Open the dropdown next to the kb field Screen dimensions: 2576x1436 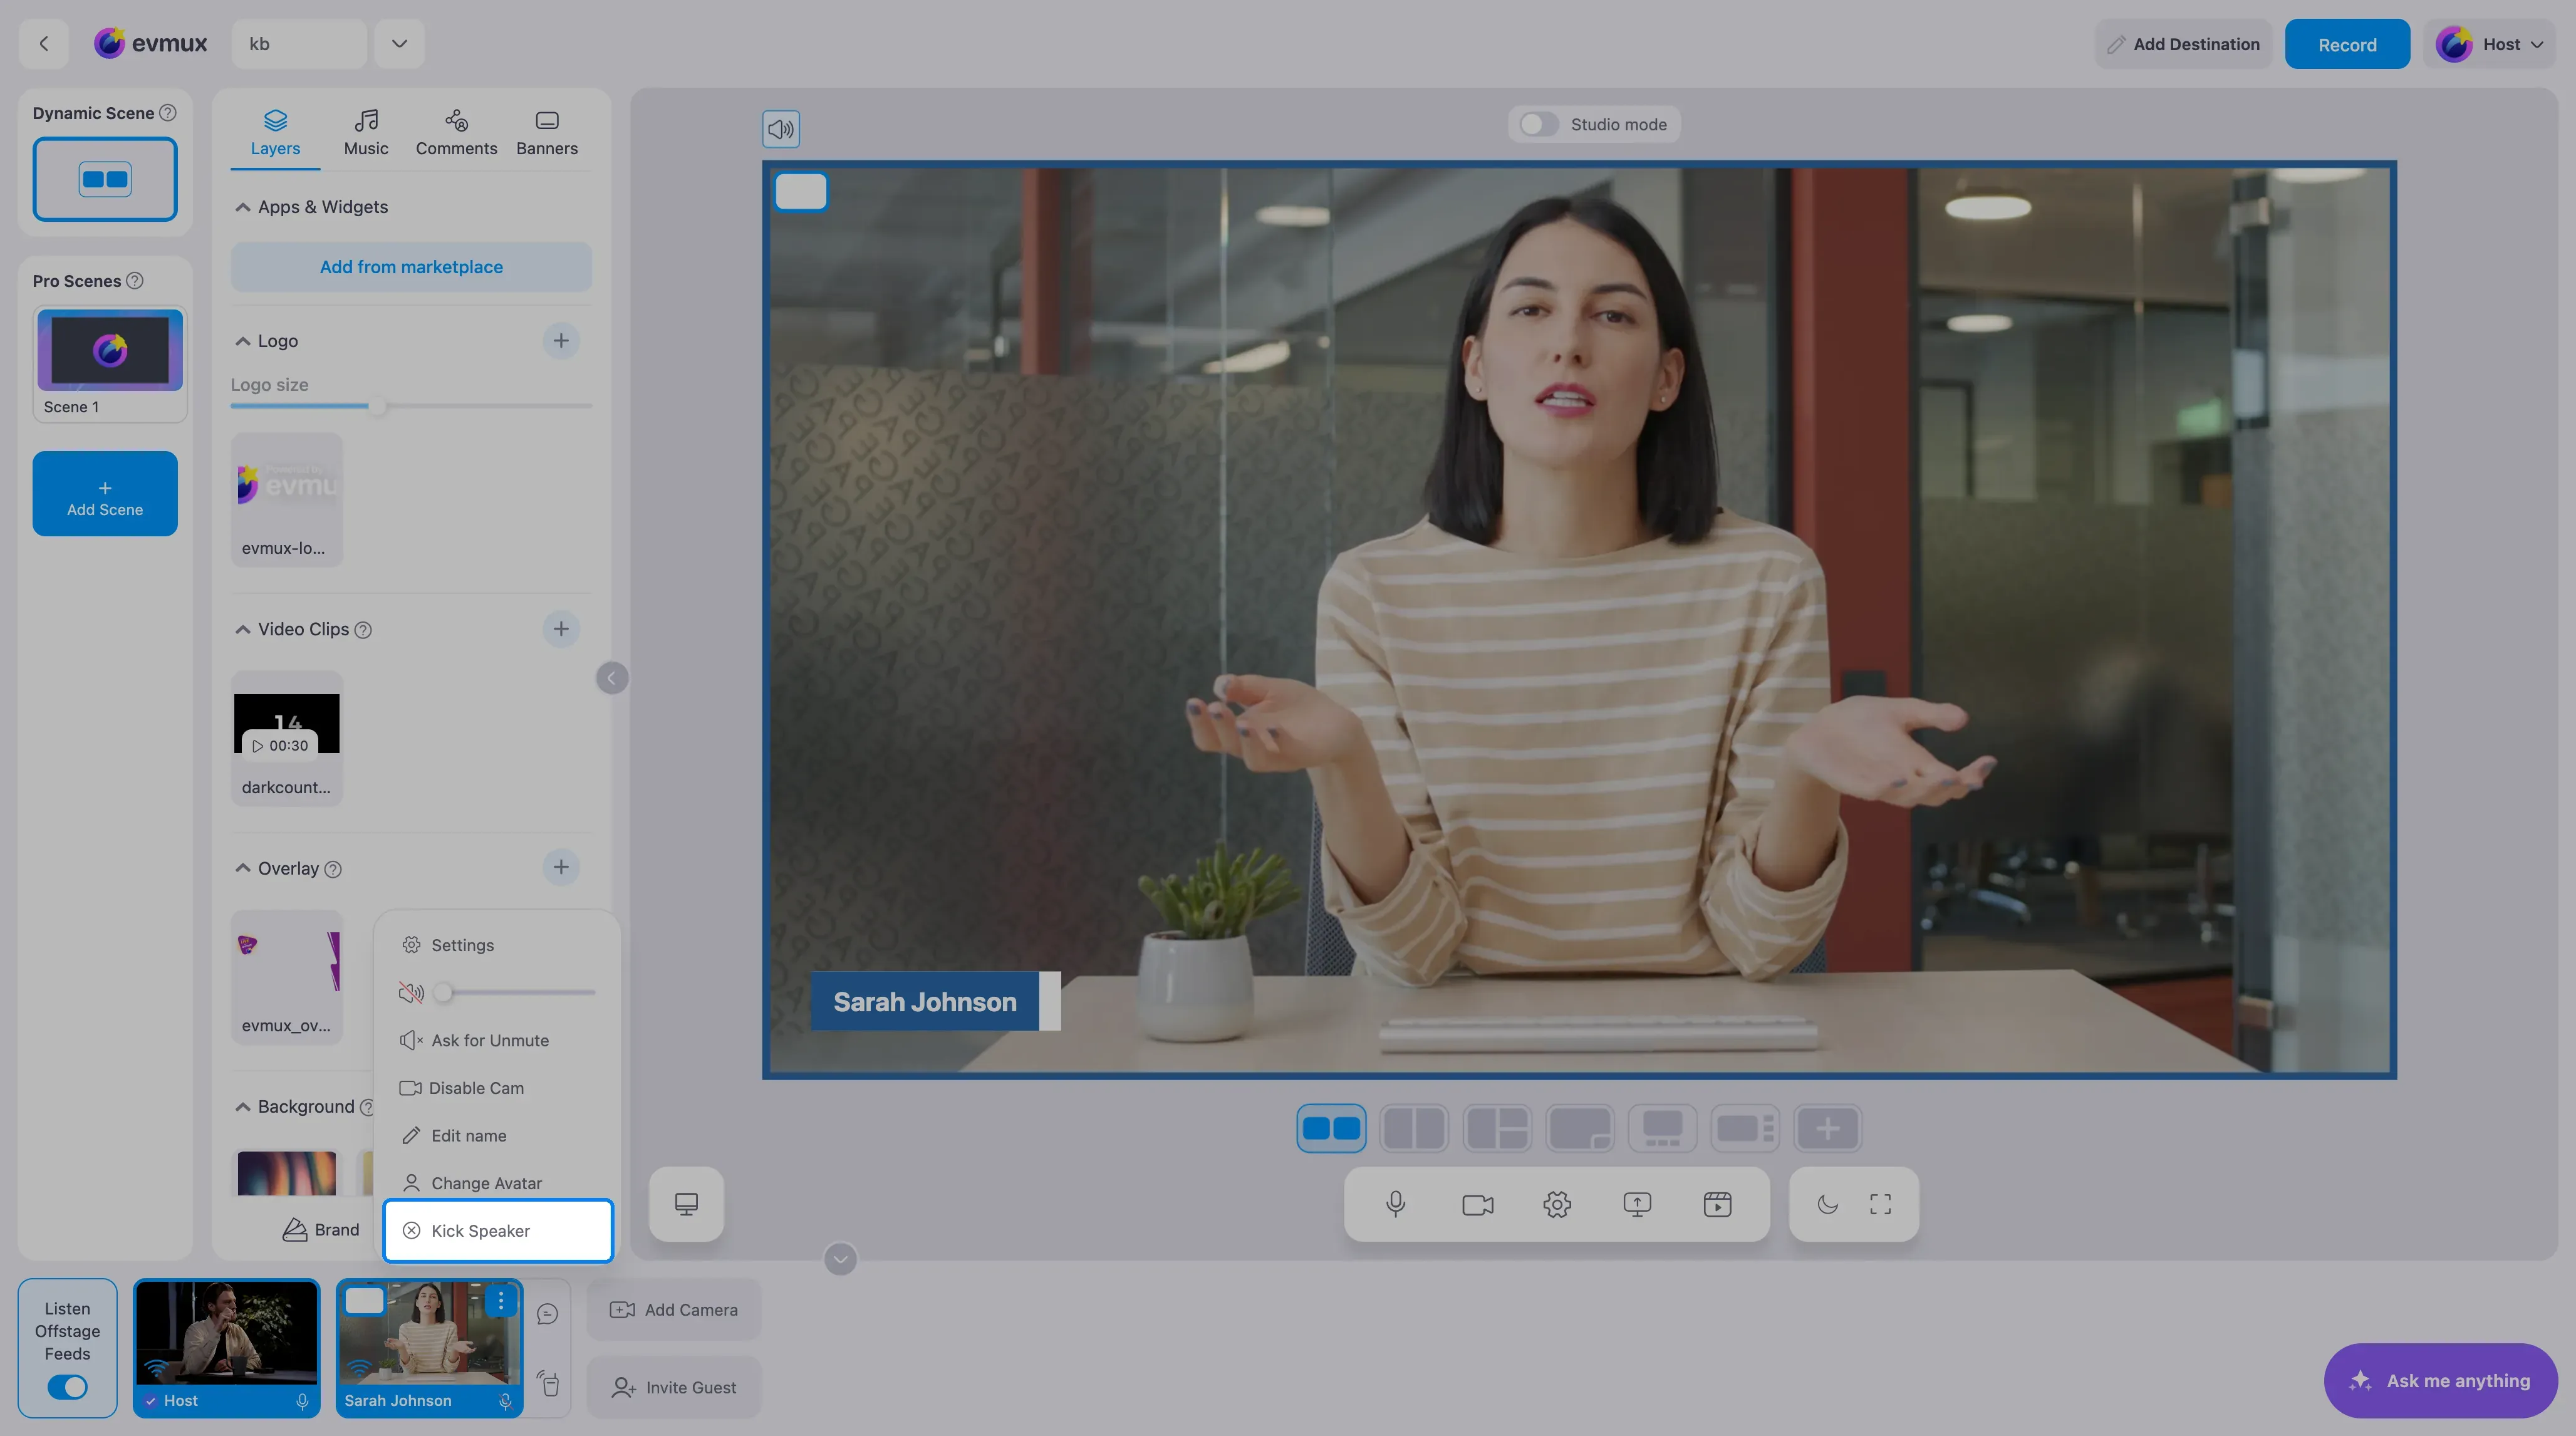click(x=399, y=44)
